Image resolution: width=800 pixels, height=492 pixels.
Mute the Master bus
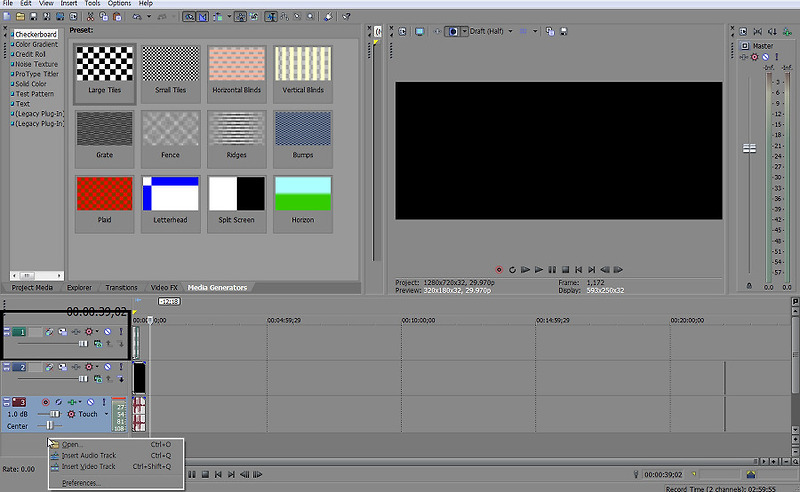765,57
